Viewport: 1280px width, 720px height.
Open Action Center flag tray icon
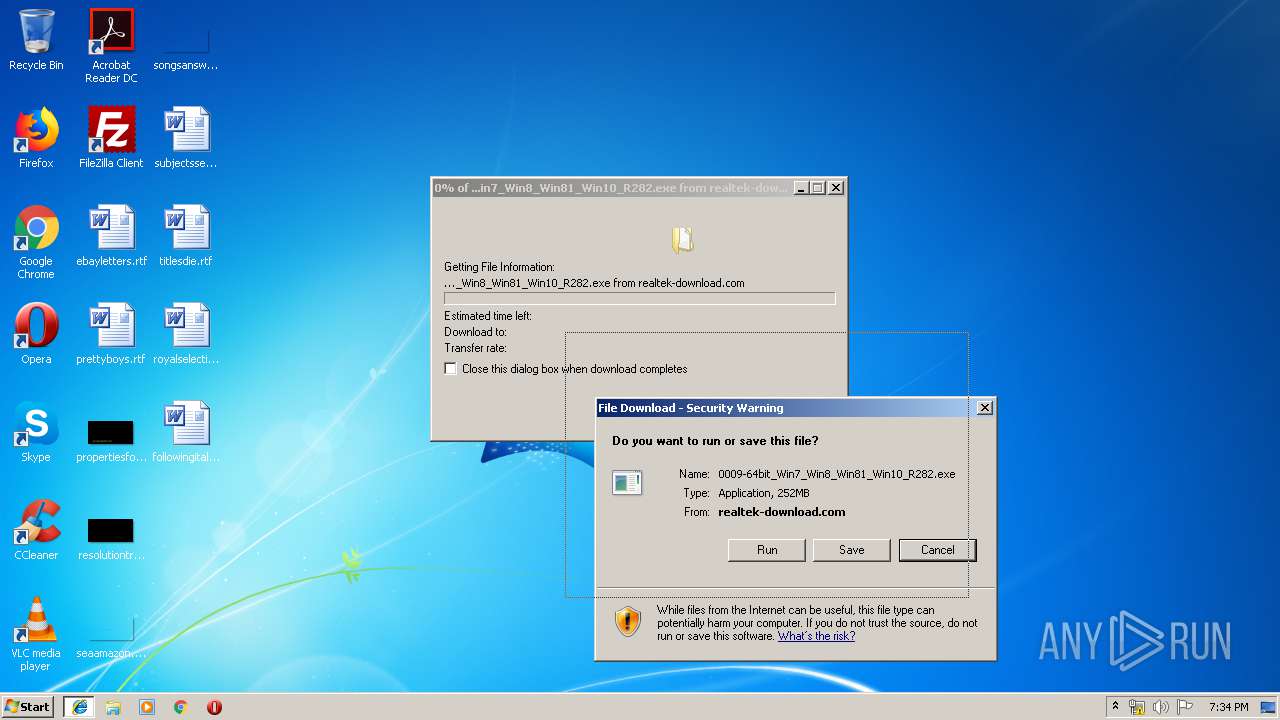1185,707
